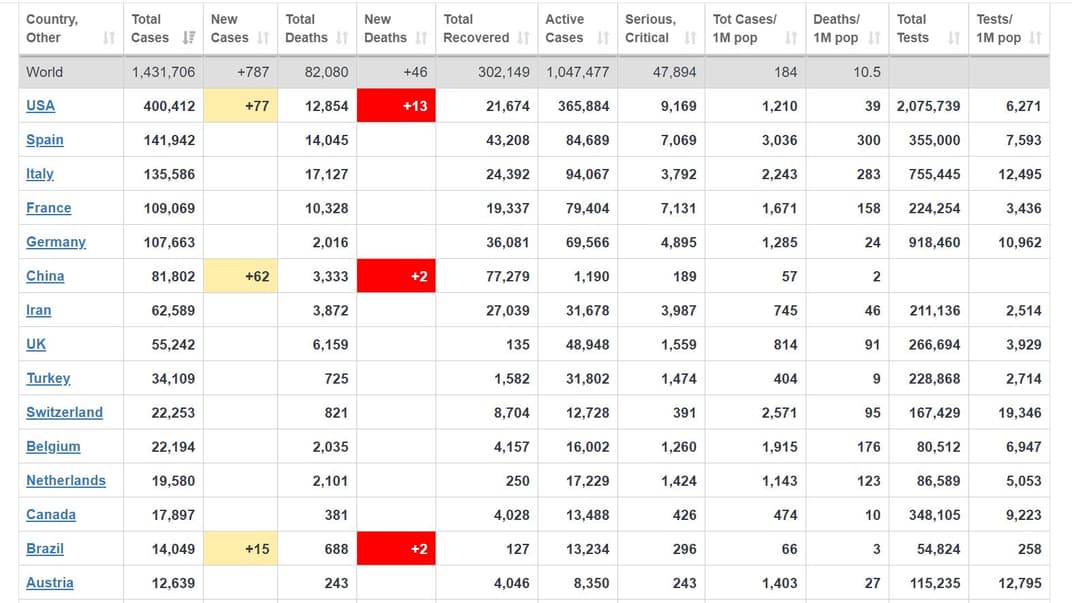Open the Brazil country link
1072x603 pixels.
45,549
